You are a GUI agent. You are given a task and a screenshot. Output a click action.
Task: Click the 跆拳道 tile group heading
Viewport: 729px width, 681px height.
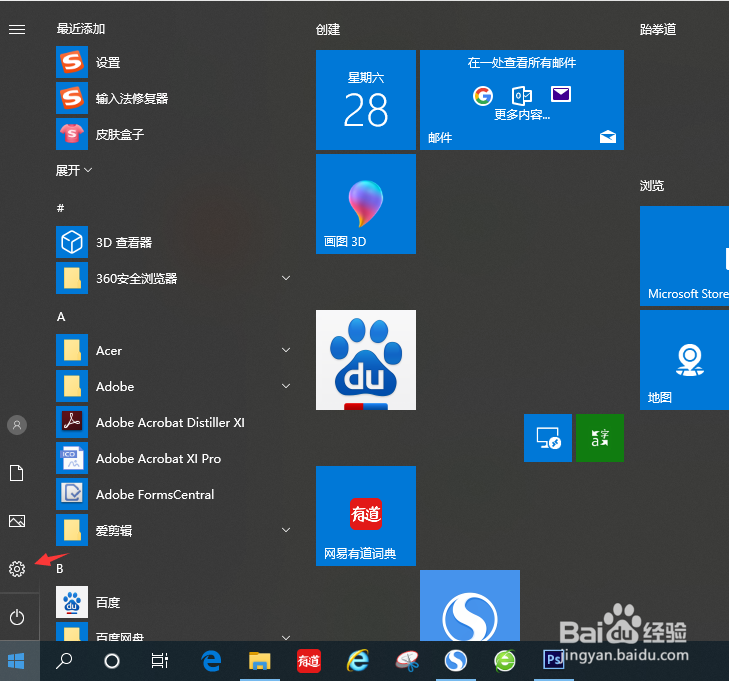657,30
